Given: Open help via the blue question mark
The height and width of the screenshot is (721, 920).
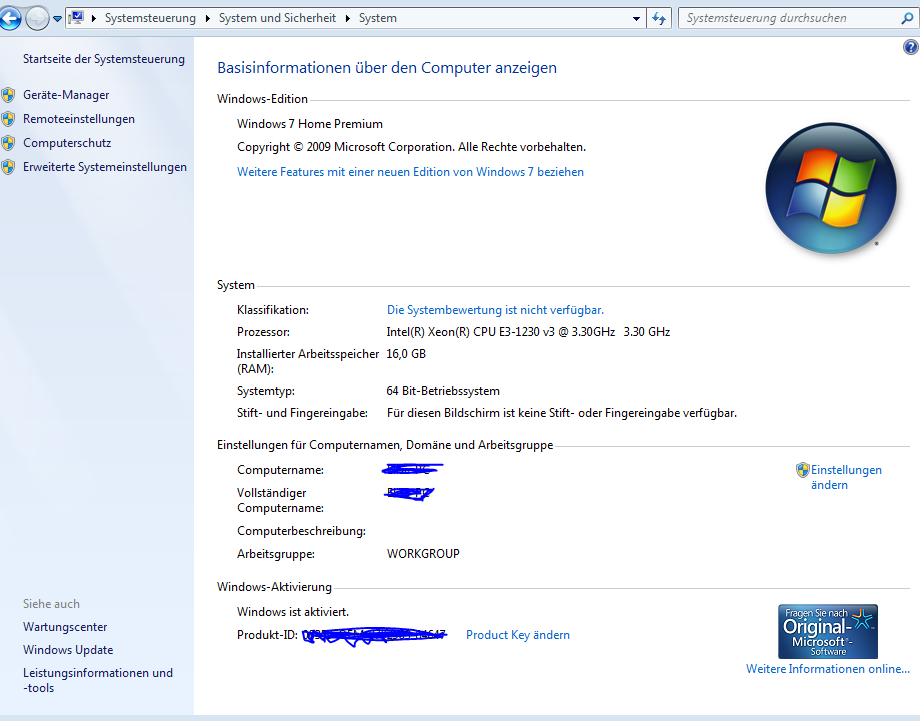Looking at the screenshot, I should 910,47.
